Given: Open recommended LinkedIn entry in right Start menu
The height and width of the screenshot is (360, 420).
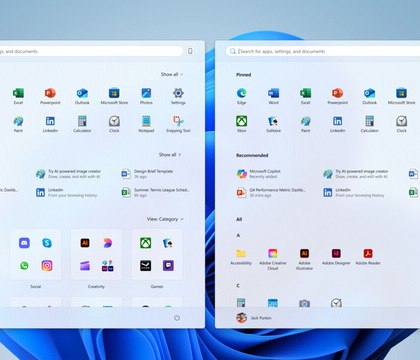Looking at the screenshot, I should pyautogui.click(x=354, y=192).
